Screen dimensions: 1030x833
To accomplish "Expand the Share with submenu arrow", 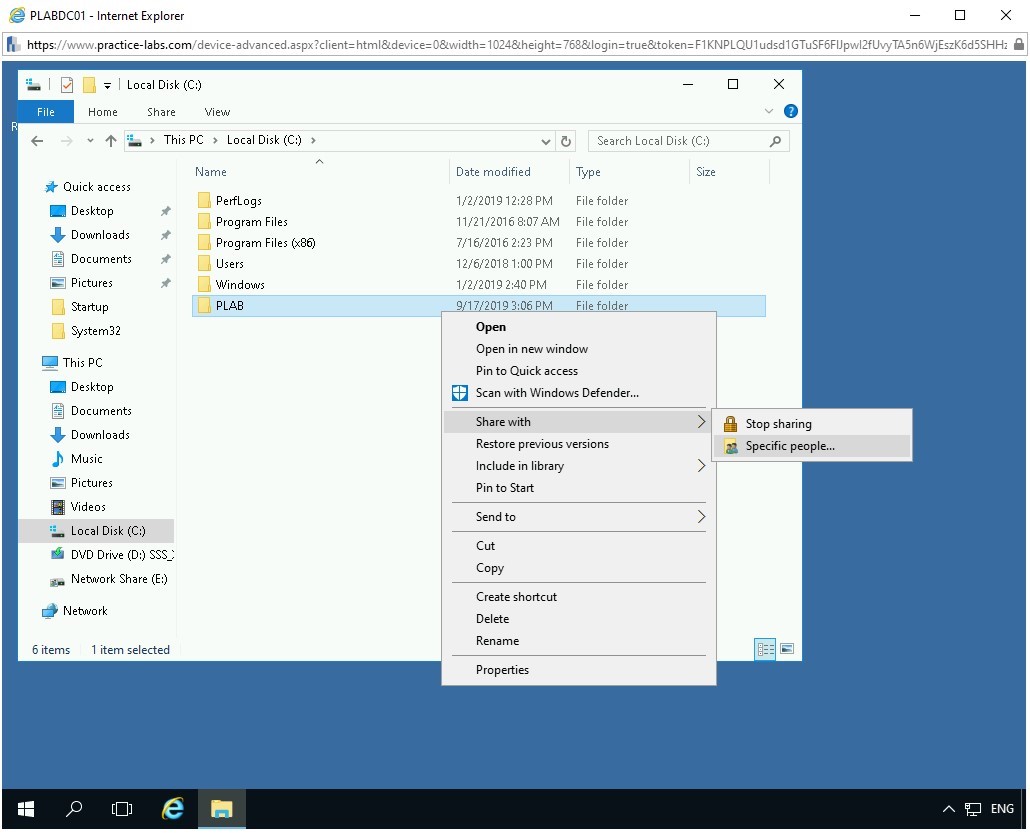I will pyautogui.click(x=701, y=422).
